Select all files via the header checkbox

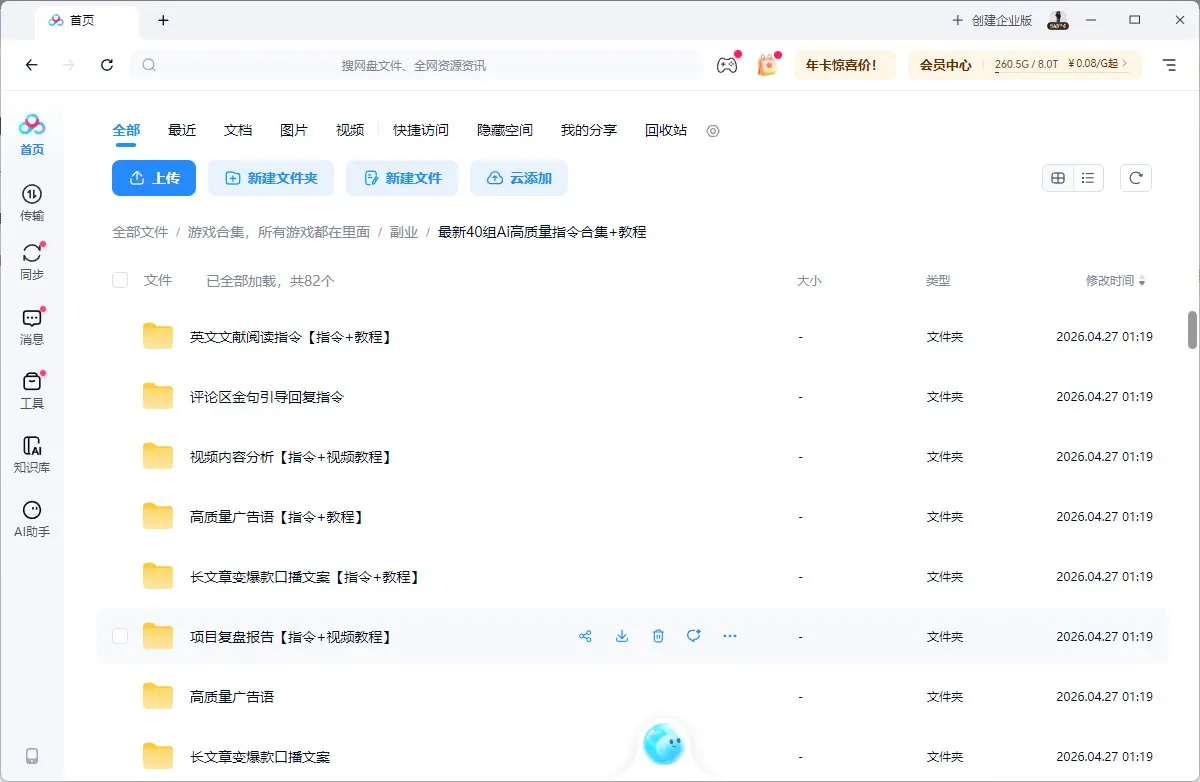(119, 280)
